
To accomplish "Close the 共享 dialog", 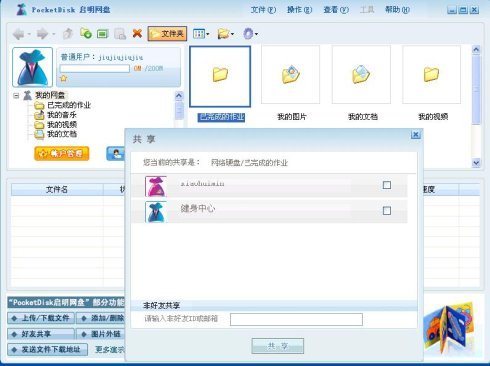I will [416, 135].
